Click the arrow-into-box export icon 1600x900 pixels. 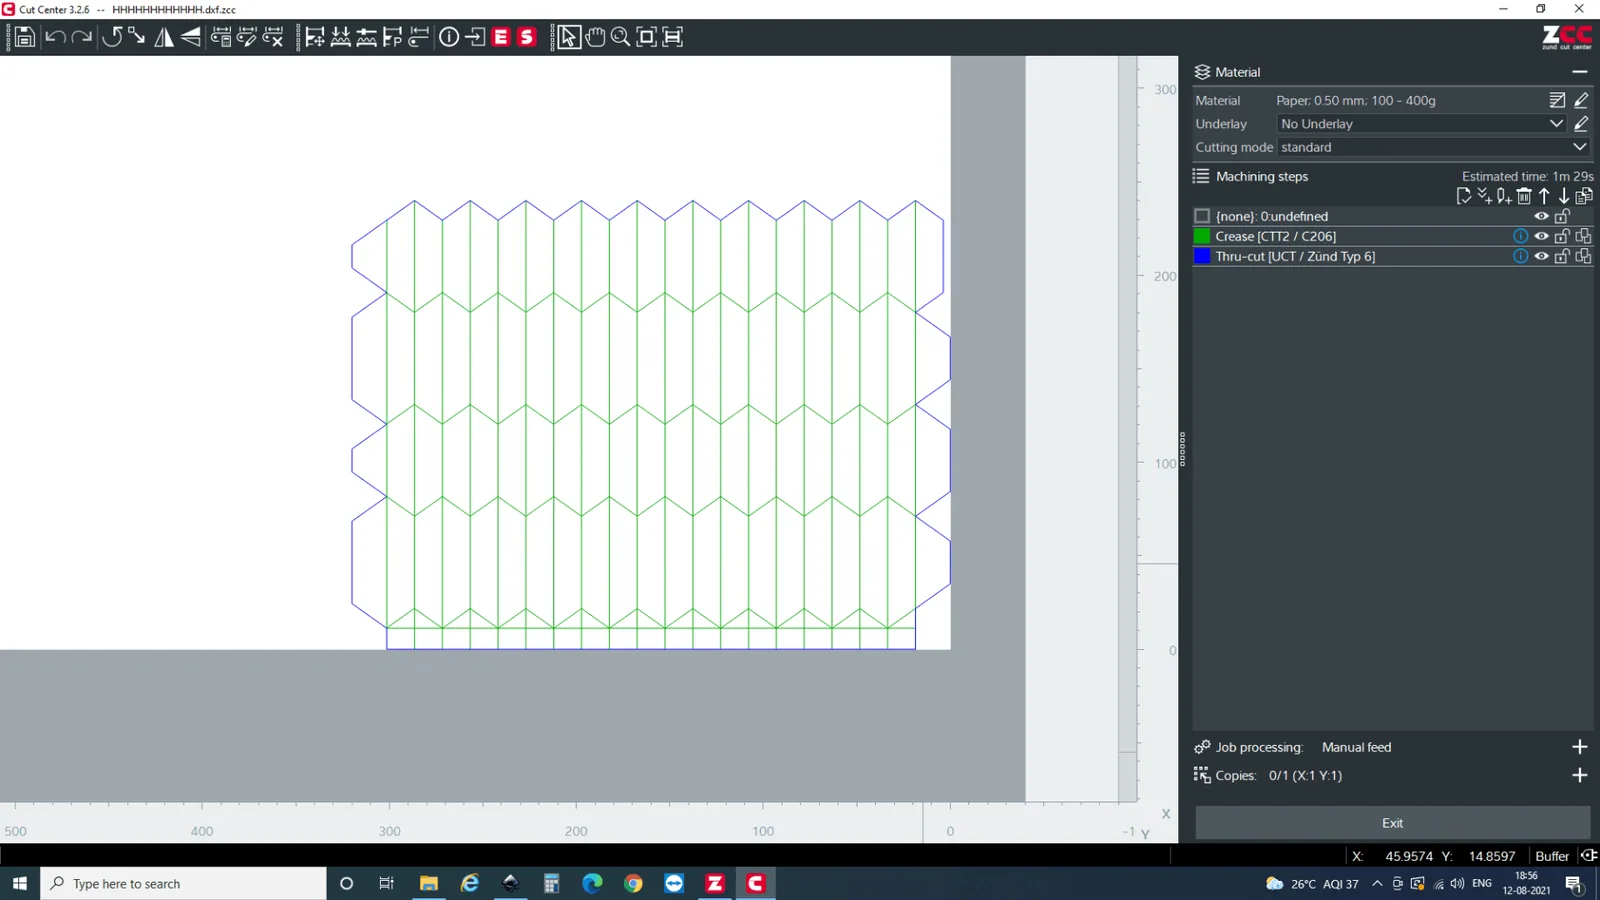click(x=475, y=38)
